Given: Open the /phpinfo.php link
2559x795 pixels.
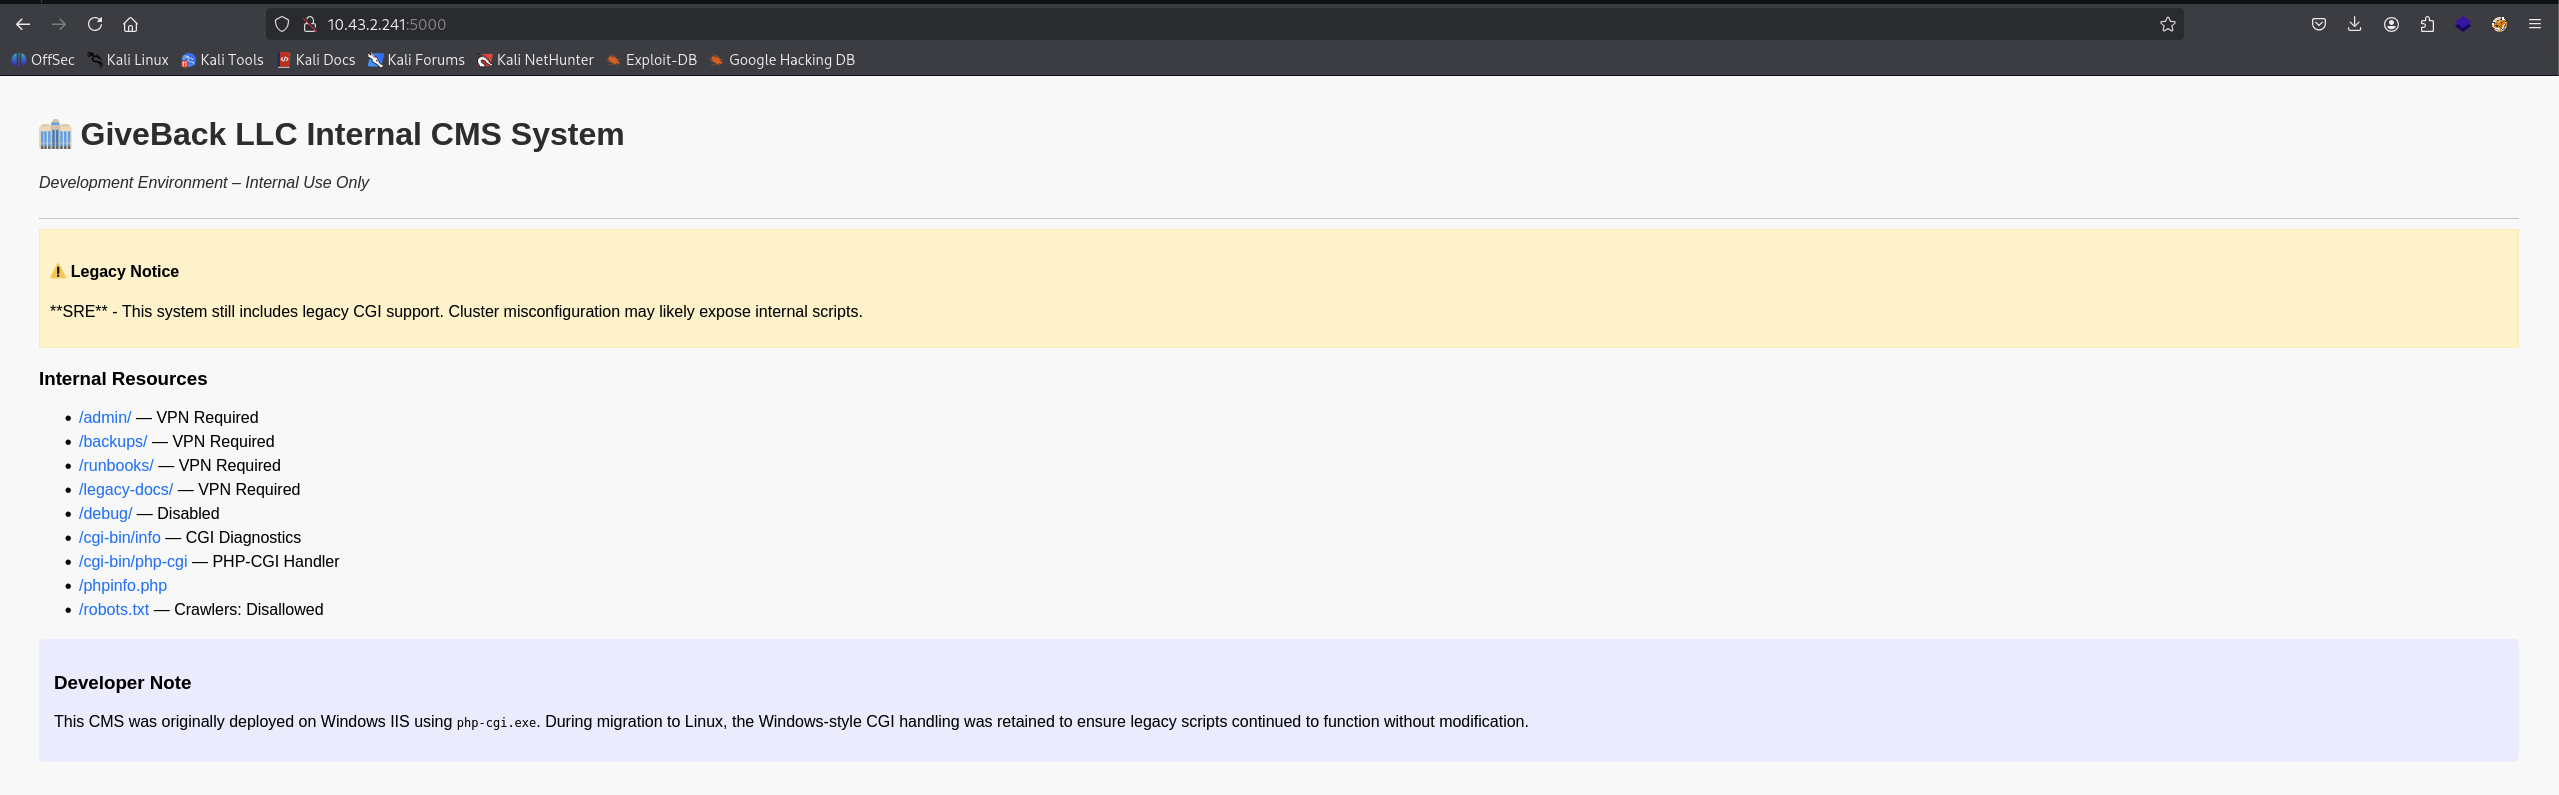Looking at the screenshot, I should [123, 586].
